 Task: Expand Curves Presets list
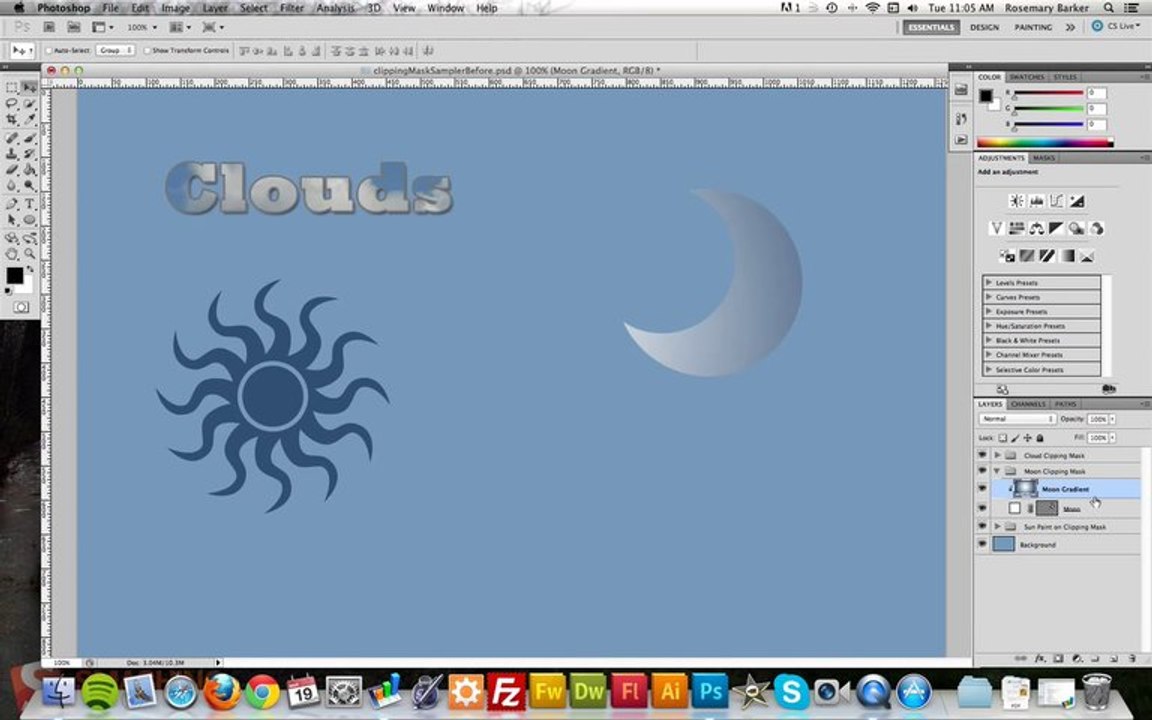pos(989,297)
